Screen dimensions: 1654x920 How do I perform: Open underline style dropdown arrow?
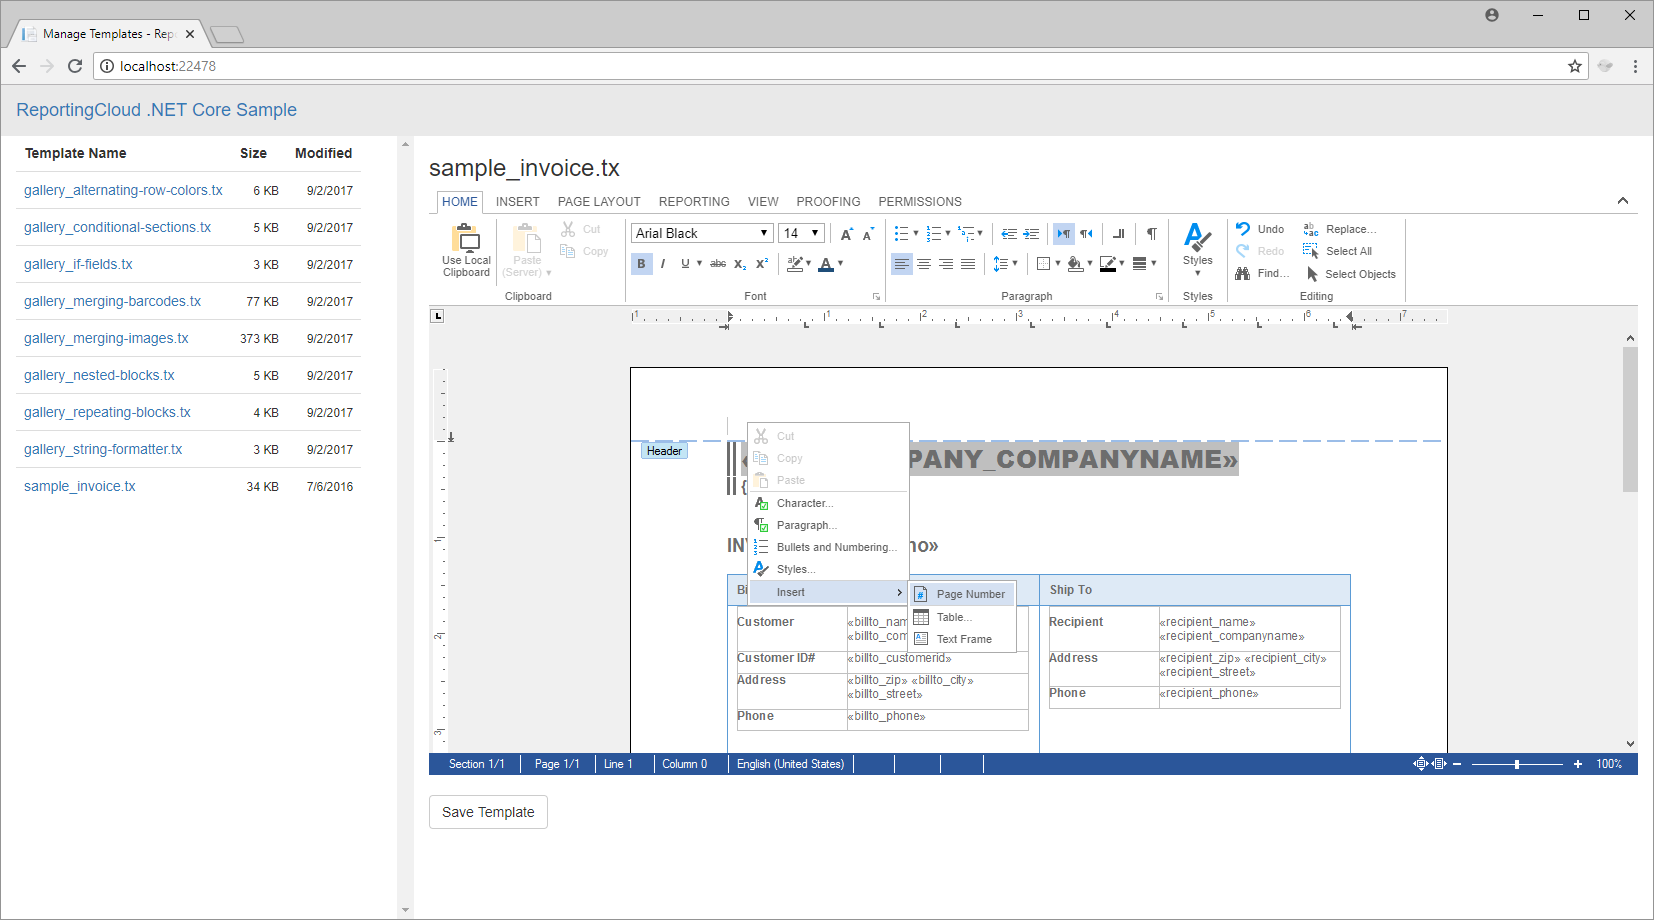[699, 264]
